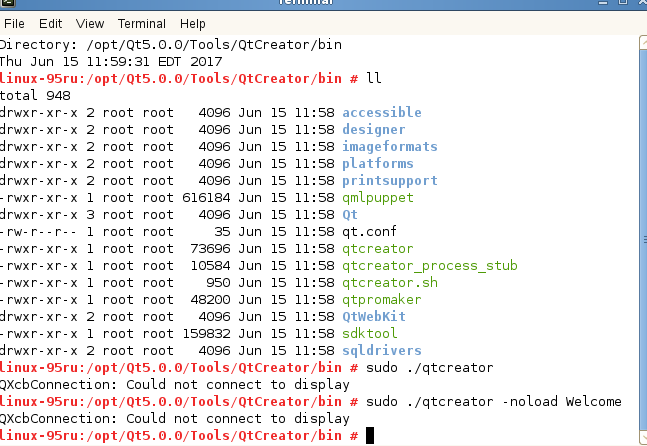Click the 'platforms' directory name

(378, 163)
